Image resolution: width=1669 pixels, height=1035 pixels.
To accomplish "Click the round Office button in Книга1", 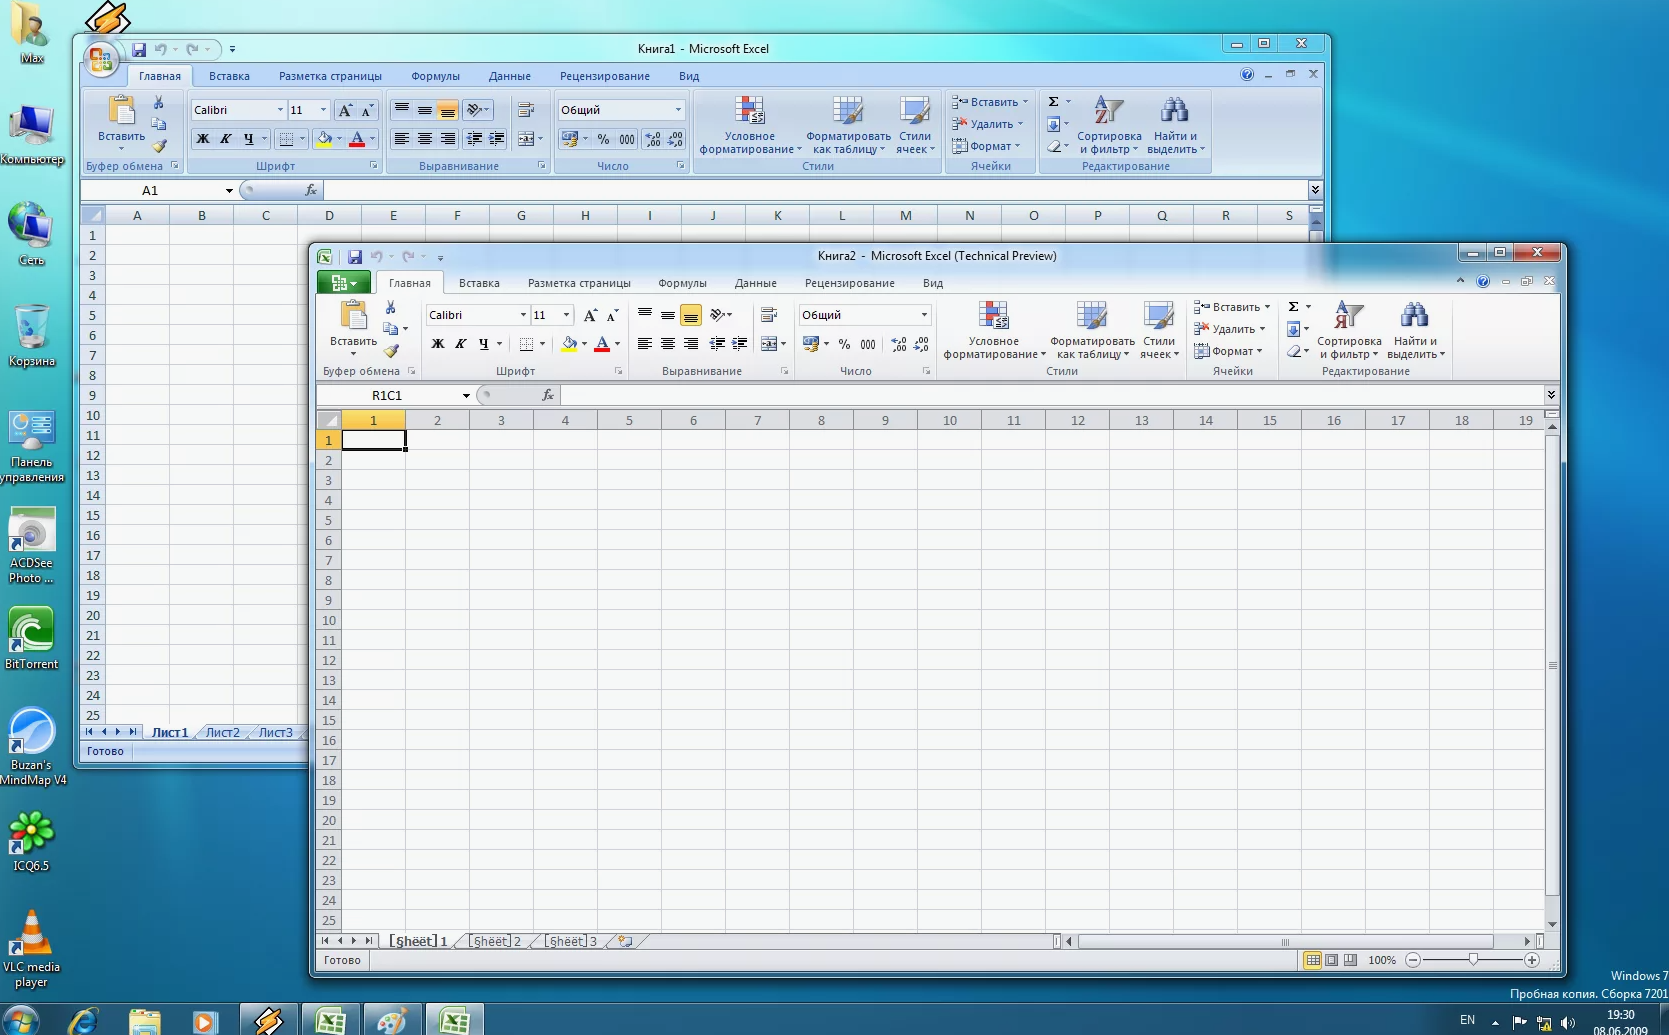I will point(100,60).
